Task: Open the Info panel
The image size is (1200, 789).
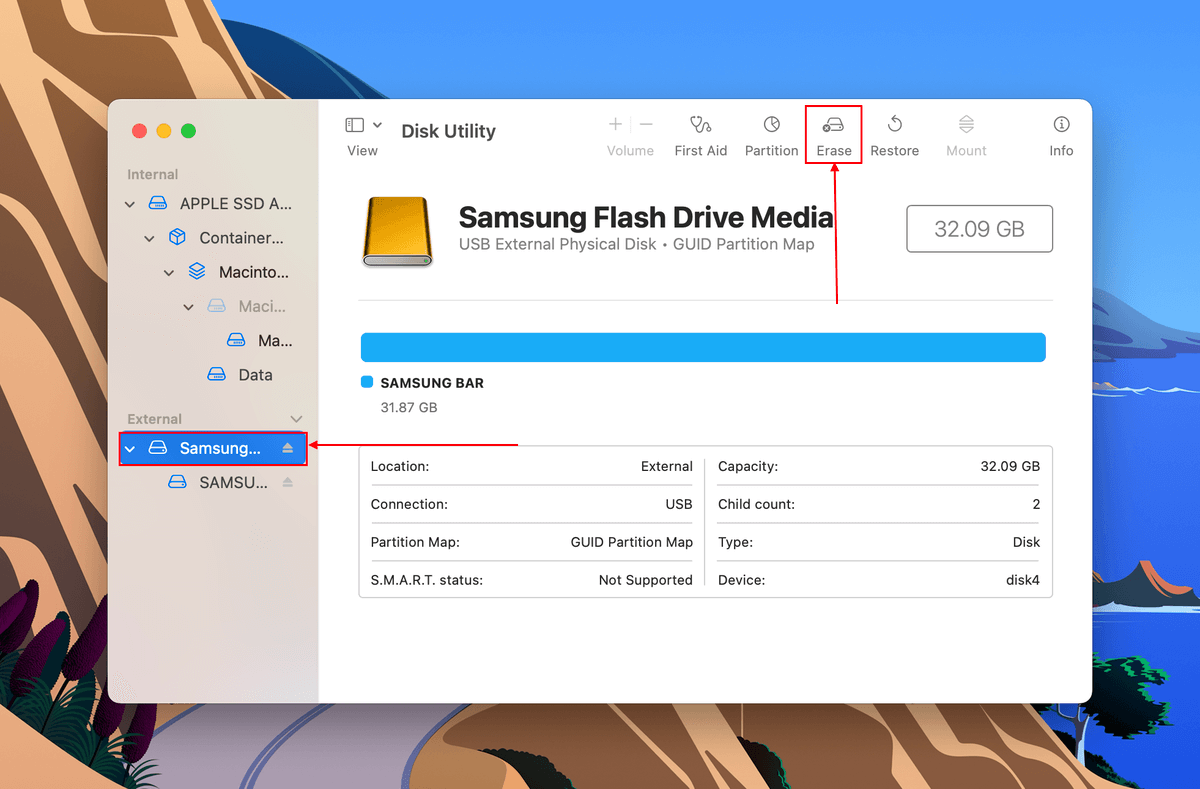Action: click(1061, 135)
